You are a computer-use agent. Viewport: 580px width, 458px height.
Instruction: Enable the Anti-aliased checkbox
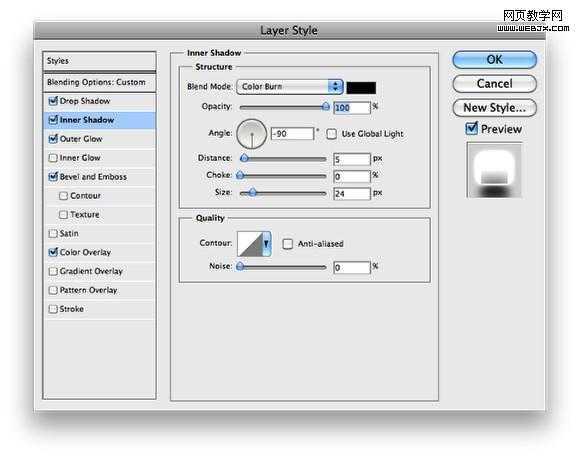tap(287, 244)
